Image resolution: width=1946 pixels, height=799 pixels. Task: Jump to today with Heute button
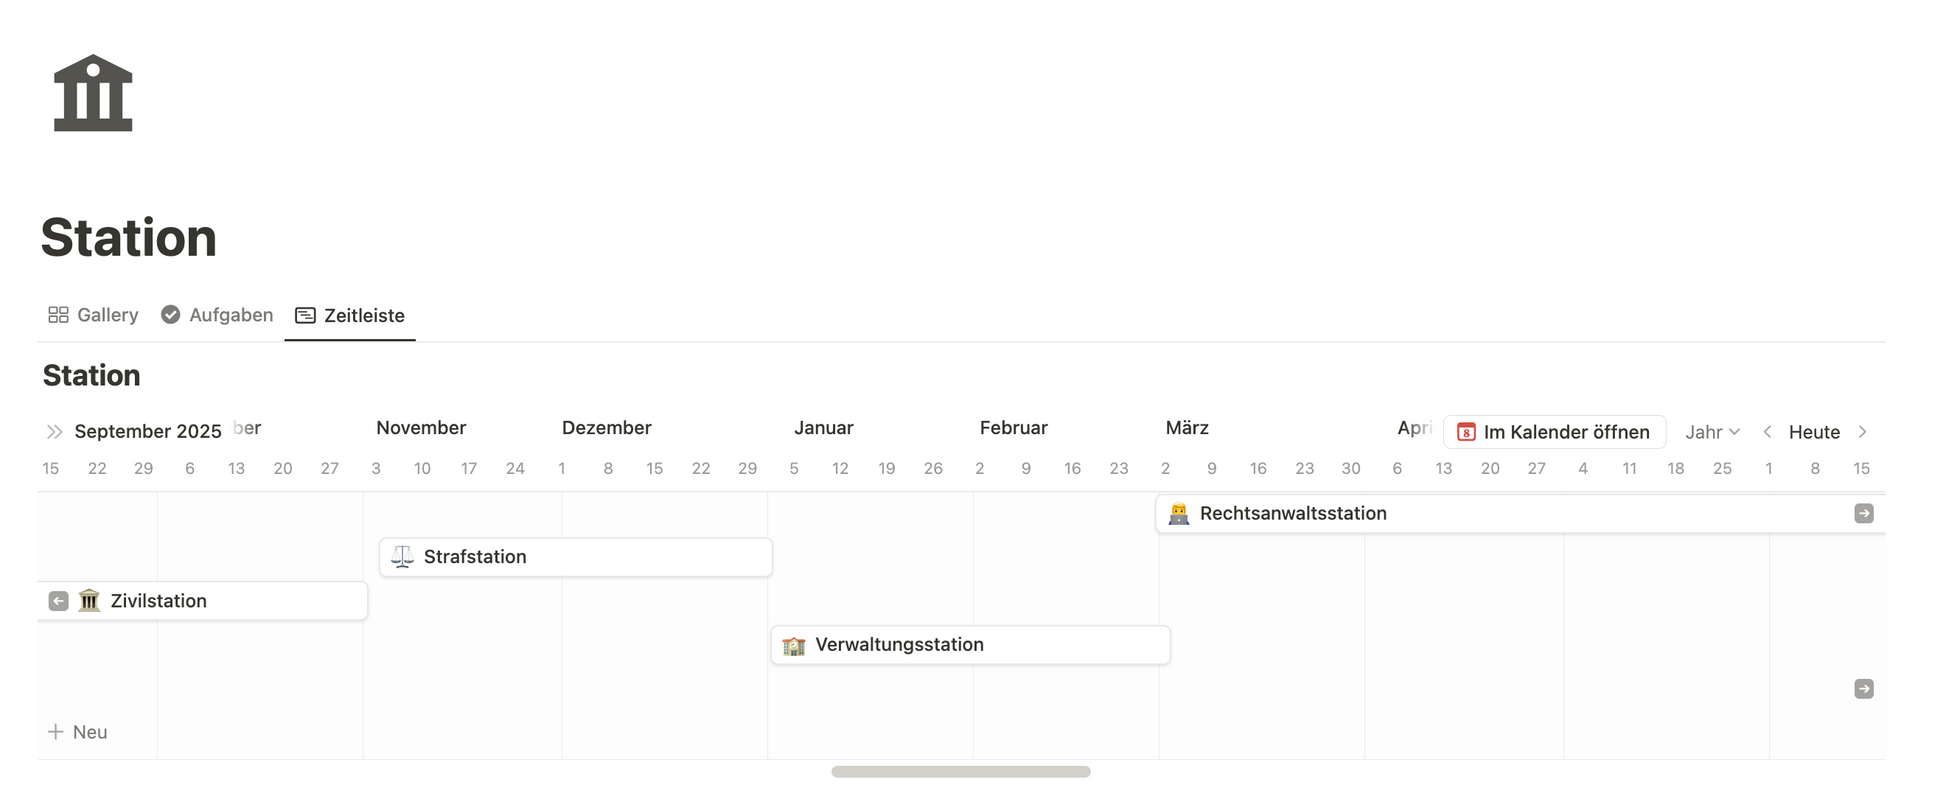click(1814, 432)
